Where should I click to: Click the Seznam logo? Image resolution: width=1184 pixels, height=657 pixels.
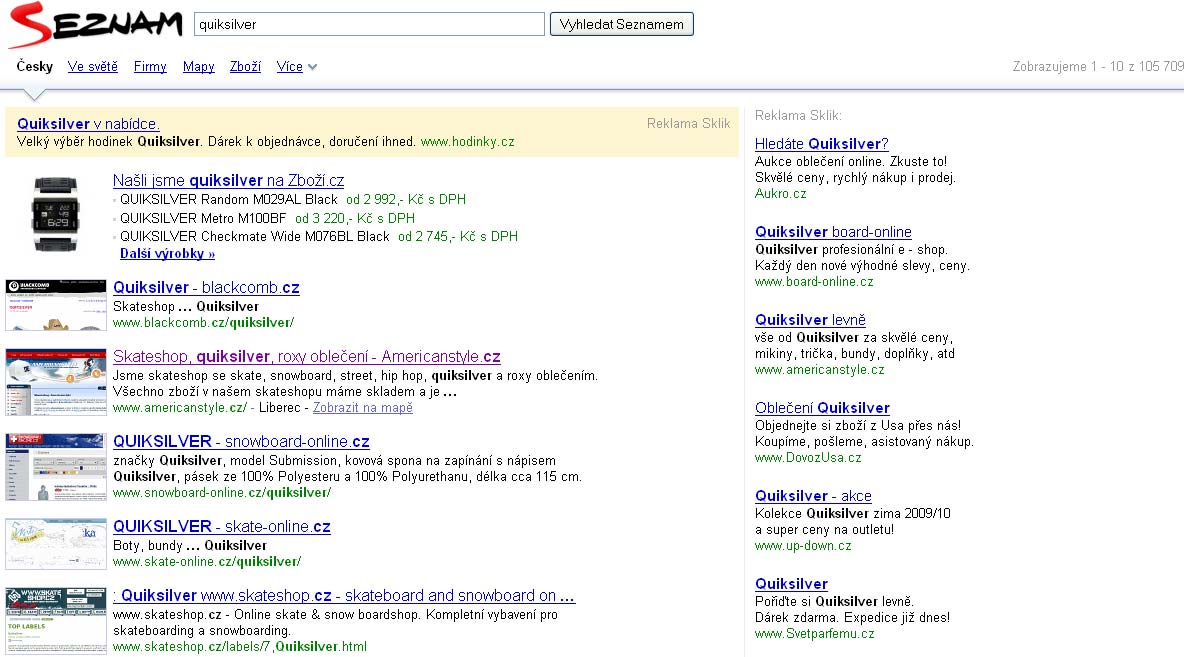click(96, 24)
